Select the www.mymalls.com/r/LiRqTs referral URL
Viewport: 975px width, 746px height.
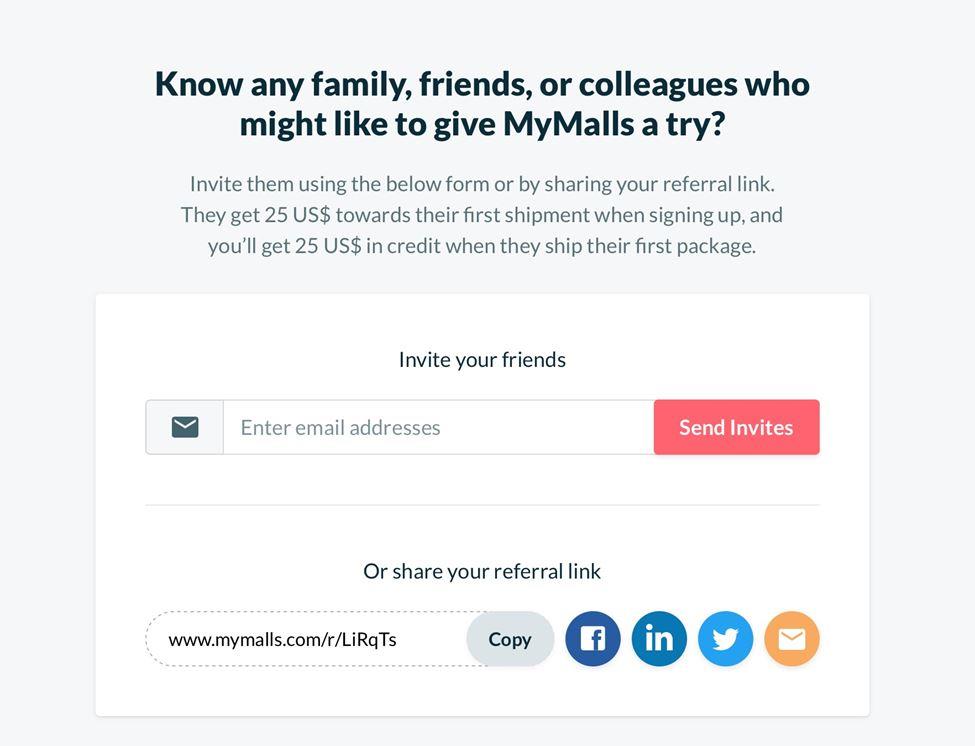coord(282,640)
